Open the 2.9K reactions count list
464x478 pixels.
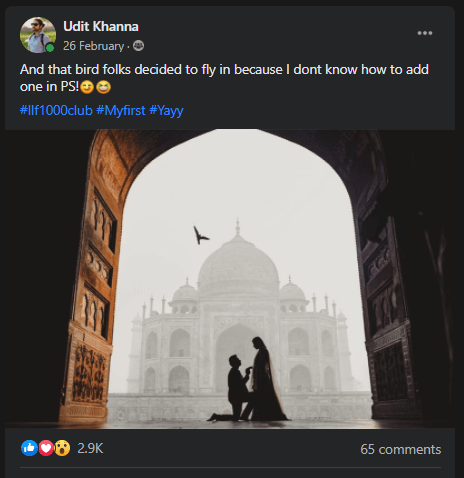(x=90, y=449)
